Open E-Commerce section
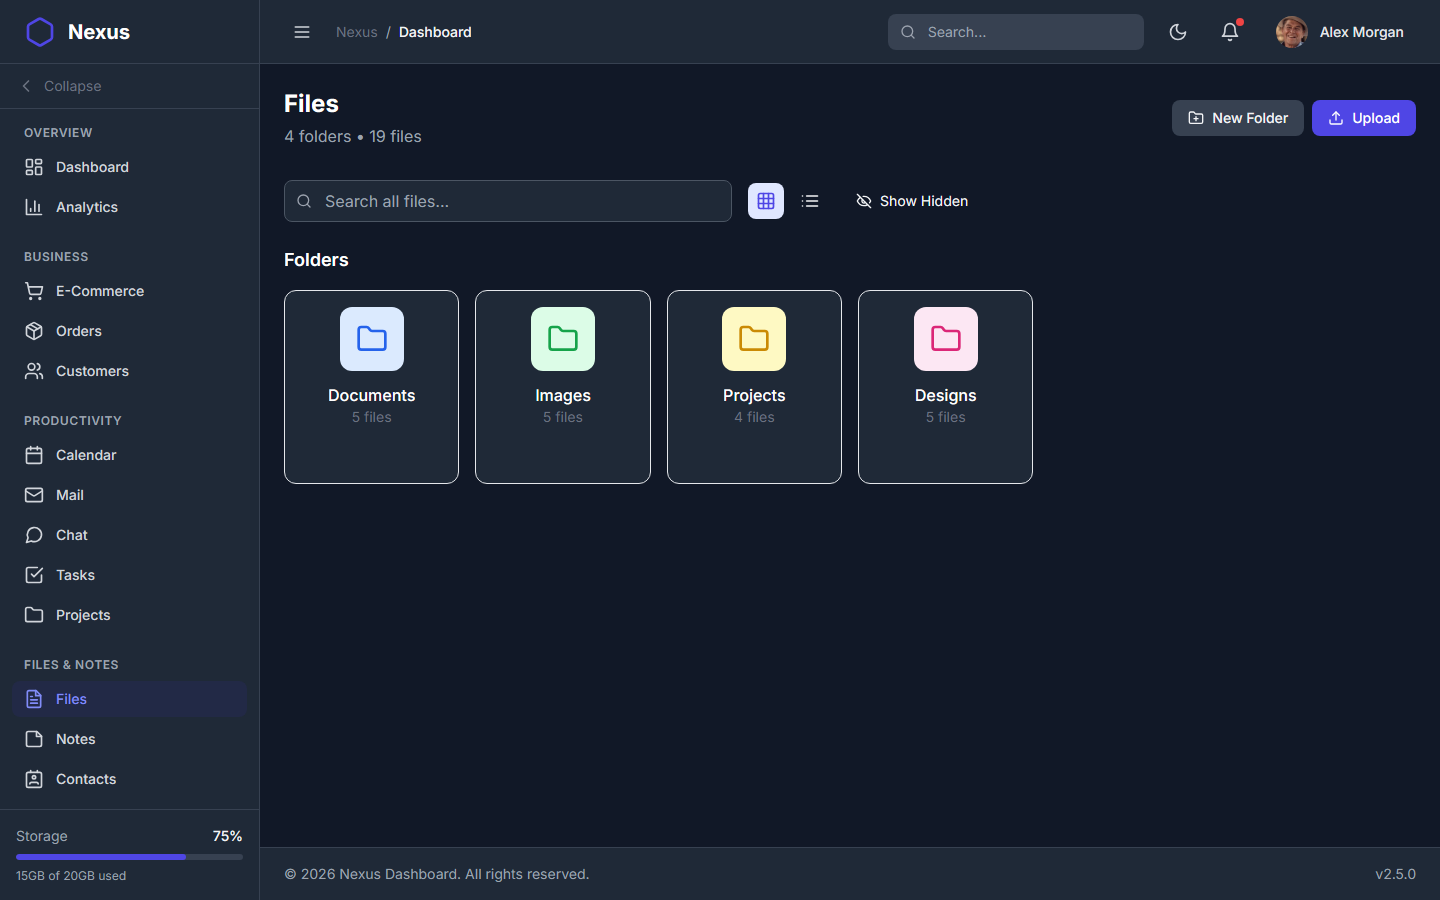Viewport: 1440px width, 900px height. pyautogui.click(x=130, y=291)
